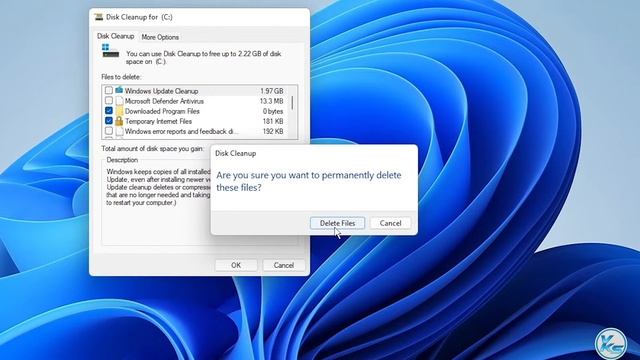Uncheck the Temporary Internet Files checkbox
Viewport: 640px width, 360px height.
(x=109, y=121)
